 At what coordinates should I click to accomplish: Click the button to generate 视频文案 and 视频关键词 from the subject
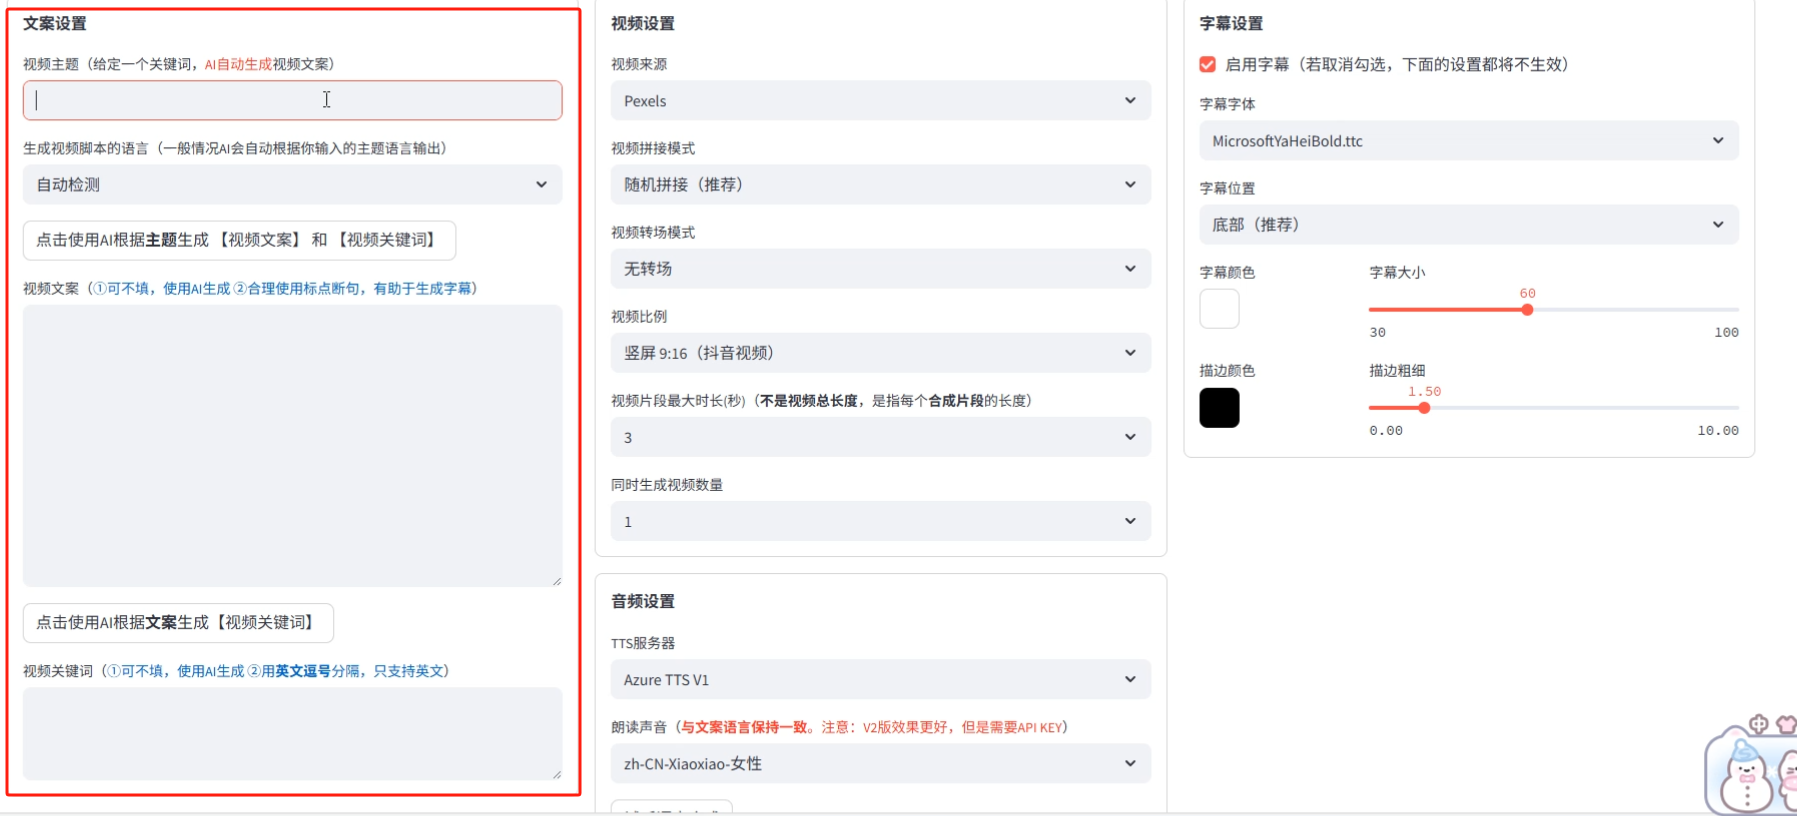pos(239,240)
